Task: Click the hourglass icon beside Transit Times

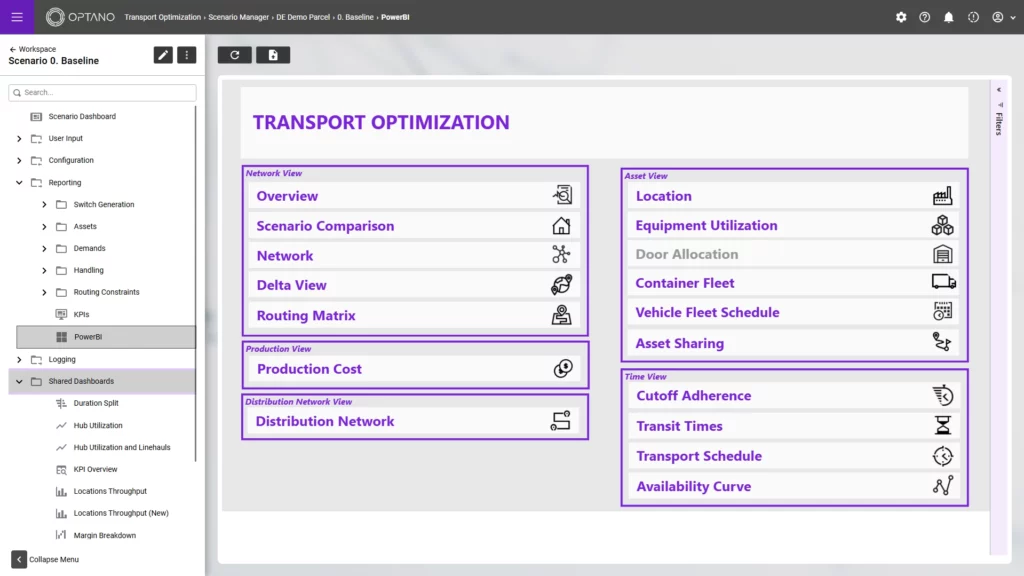Action: 943,425
